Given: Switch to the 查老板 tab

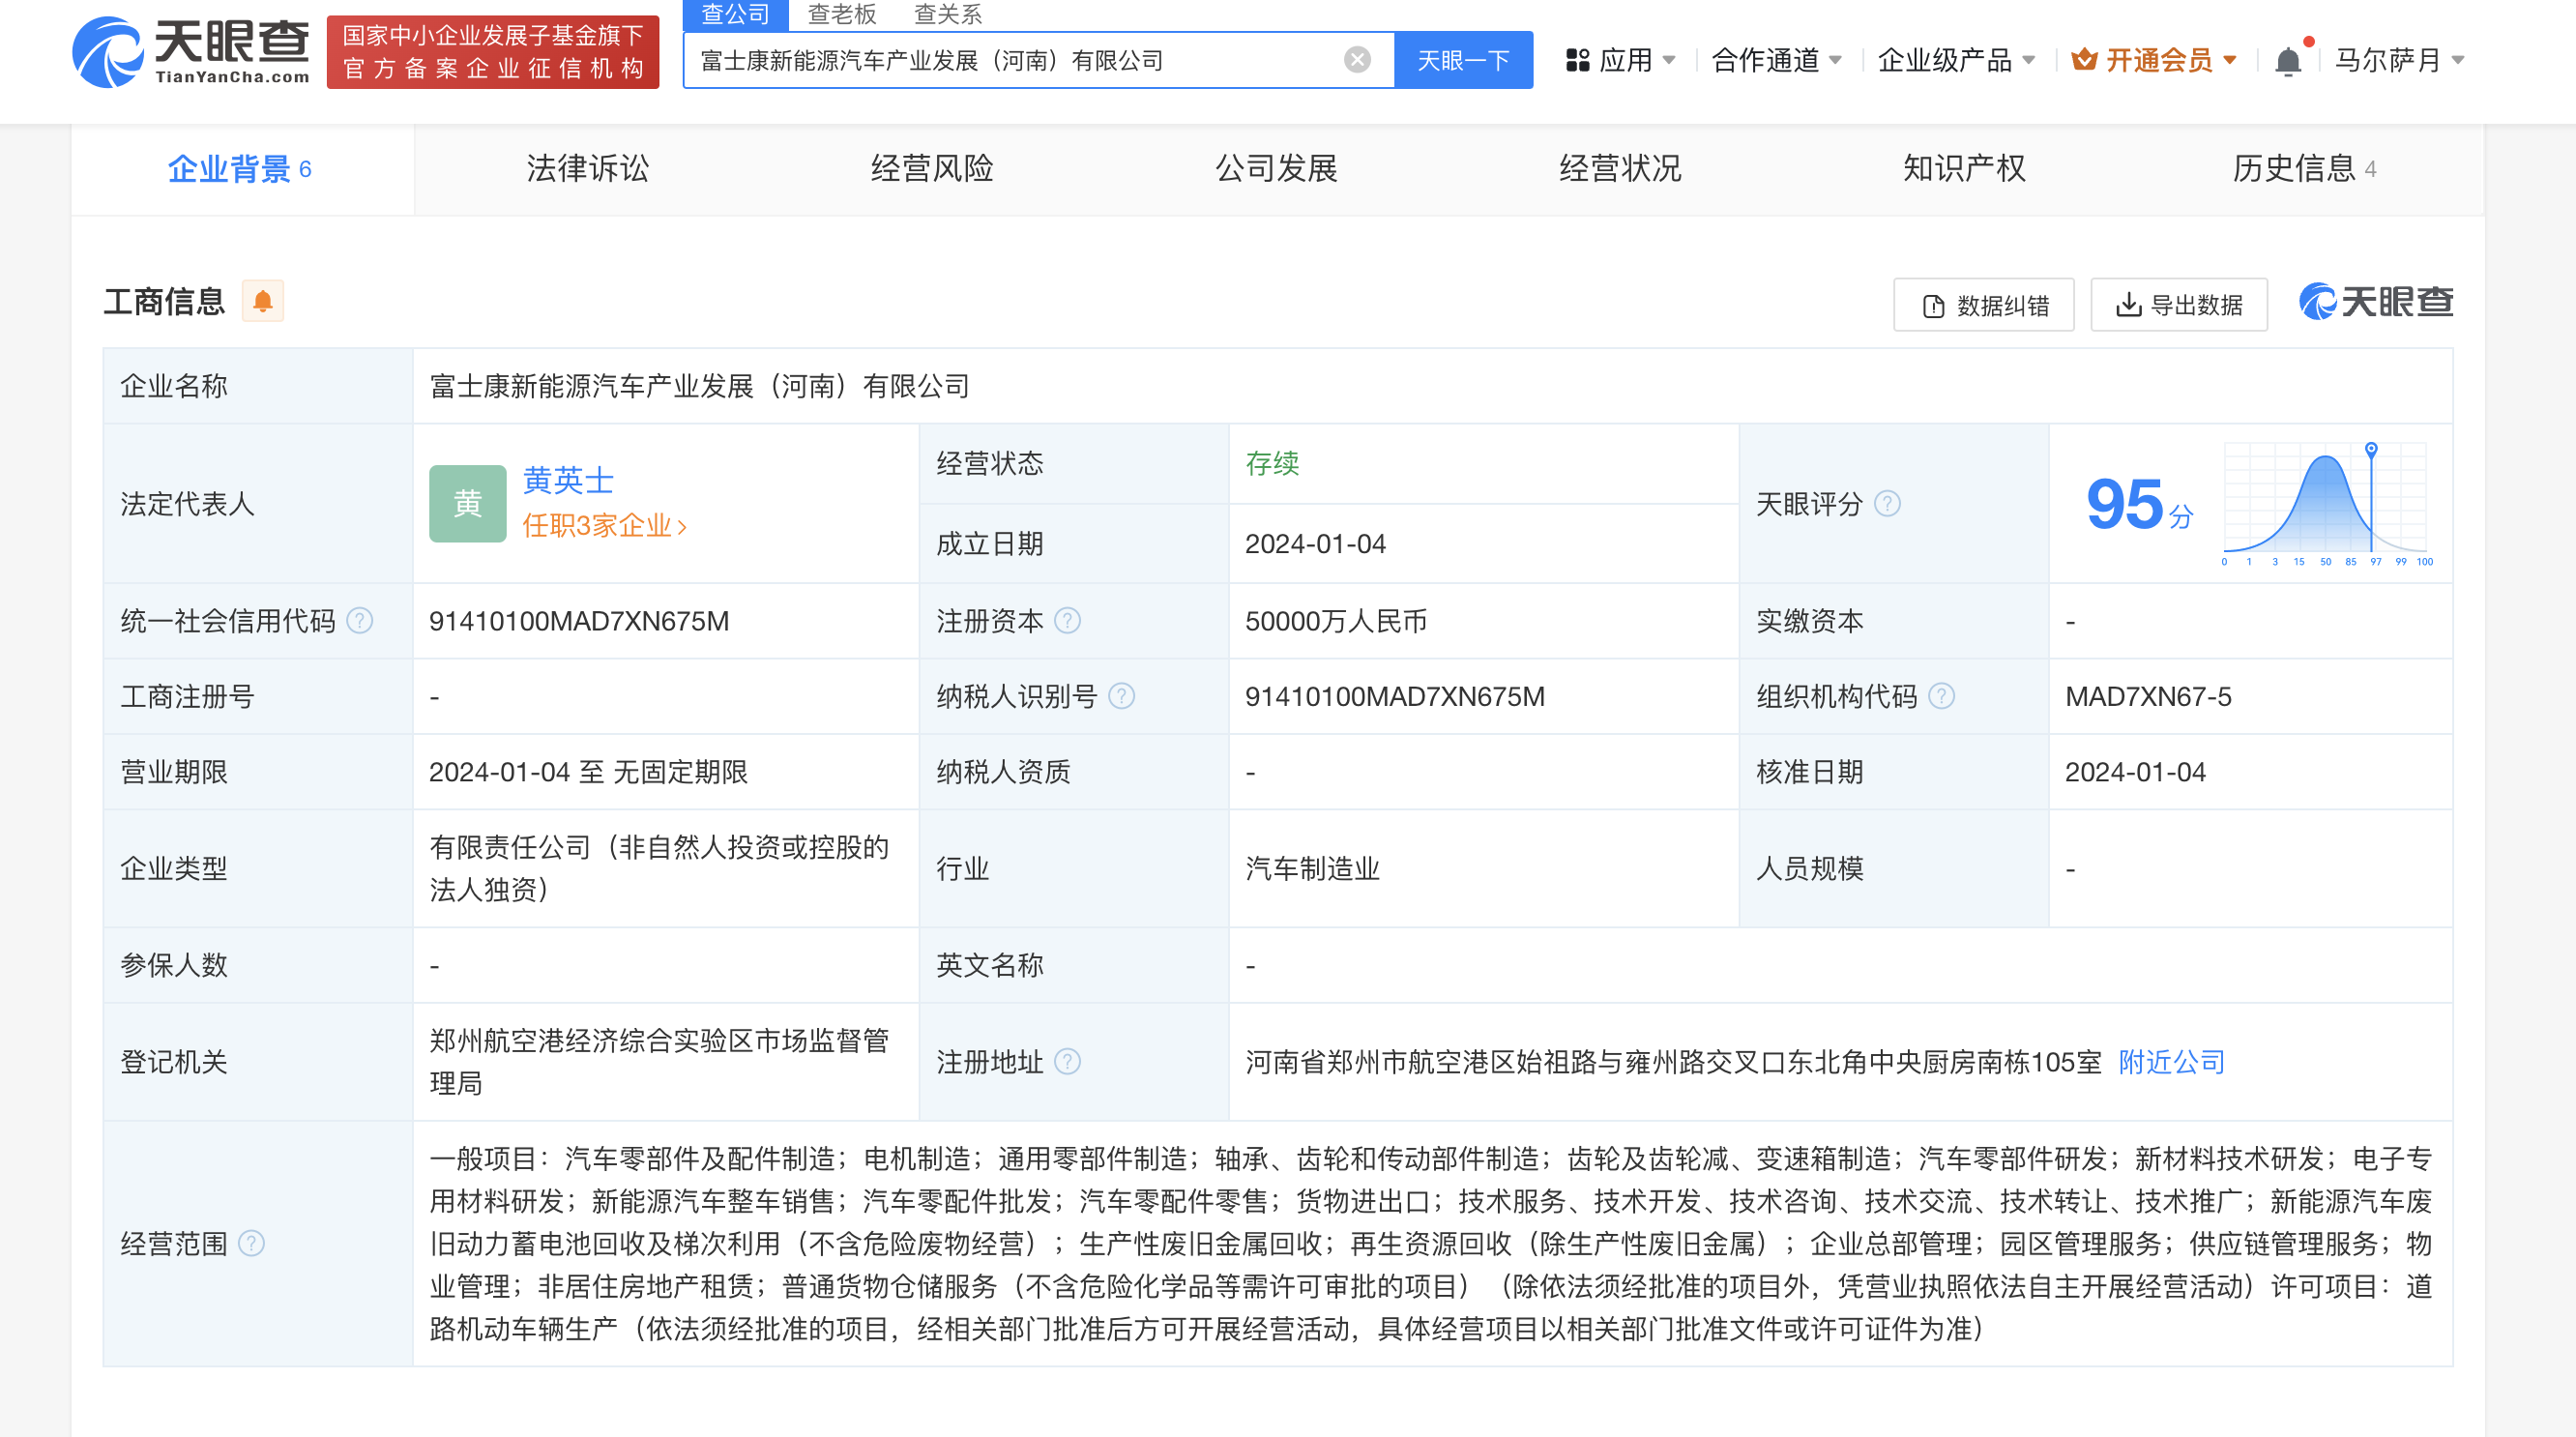Looking at the screenshot, I should coord(843,14).
